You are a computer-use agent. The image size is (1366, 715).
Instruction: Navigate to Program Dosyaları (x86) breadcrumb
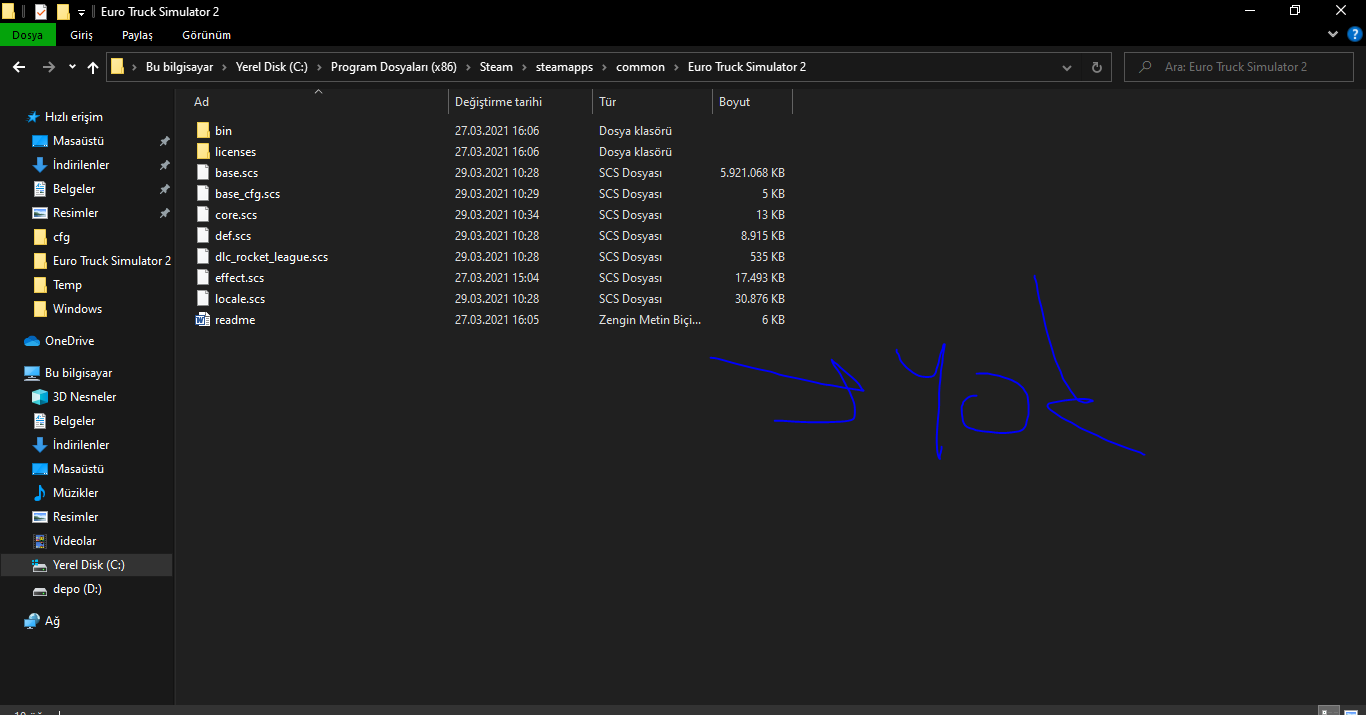(394, 67)
